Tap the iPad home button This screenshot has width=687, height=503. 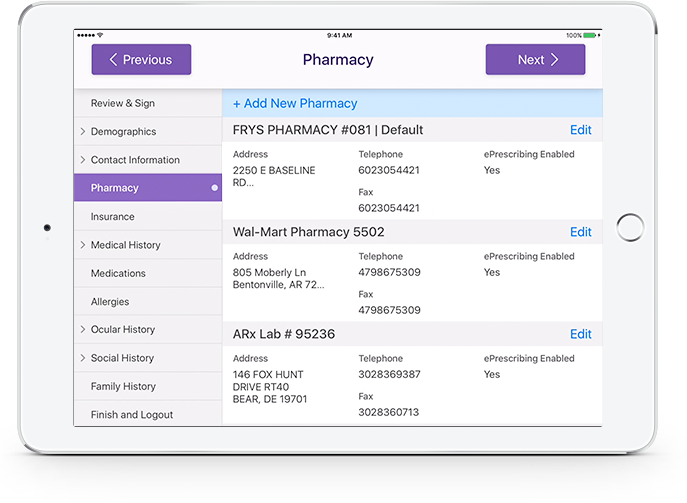(630, 227)
